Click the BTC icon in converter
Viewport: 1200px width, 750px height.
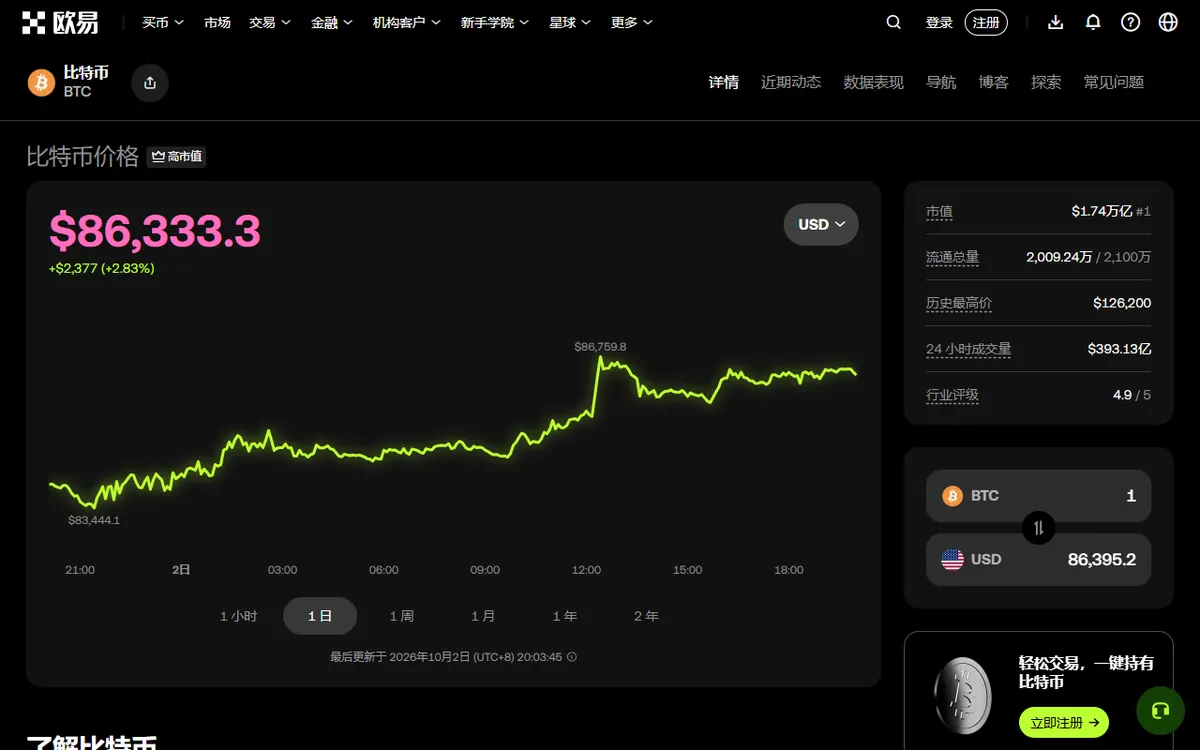pyautogui.click(x=952, y=496)
